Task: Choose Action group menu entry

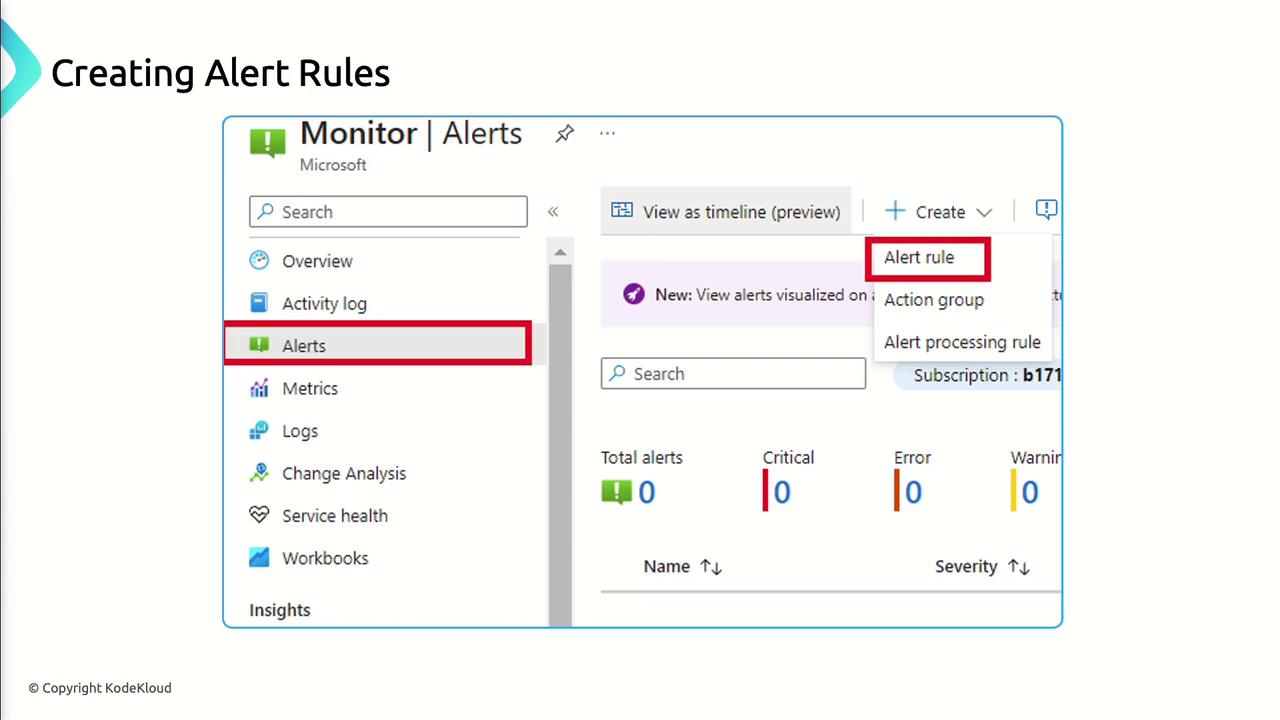Action: 933,300
